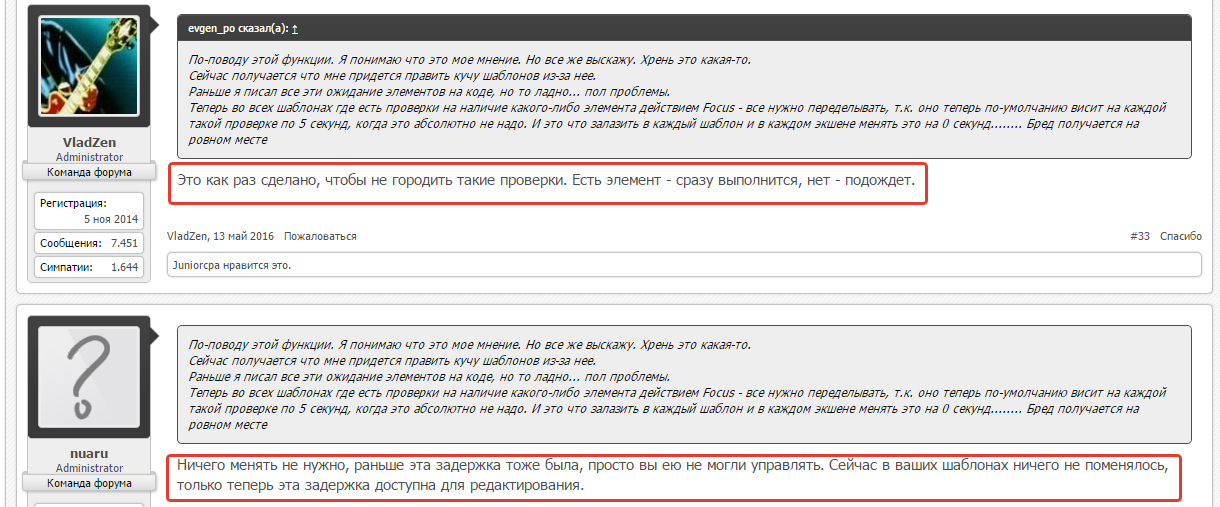Jump to quoted evgen_po post via arrow

[x=295, y=28]
